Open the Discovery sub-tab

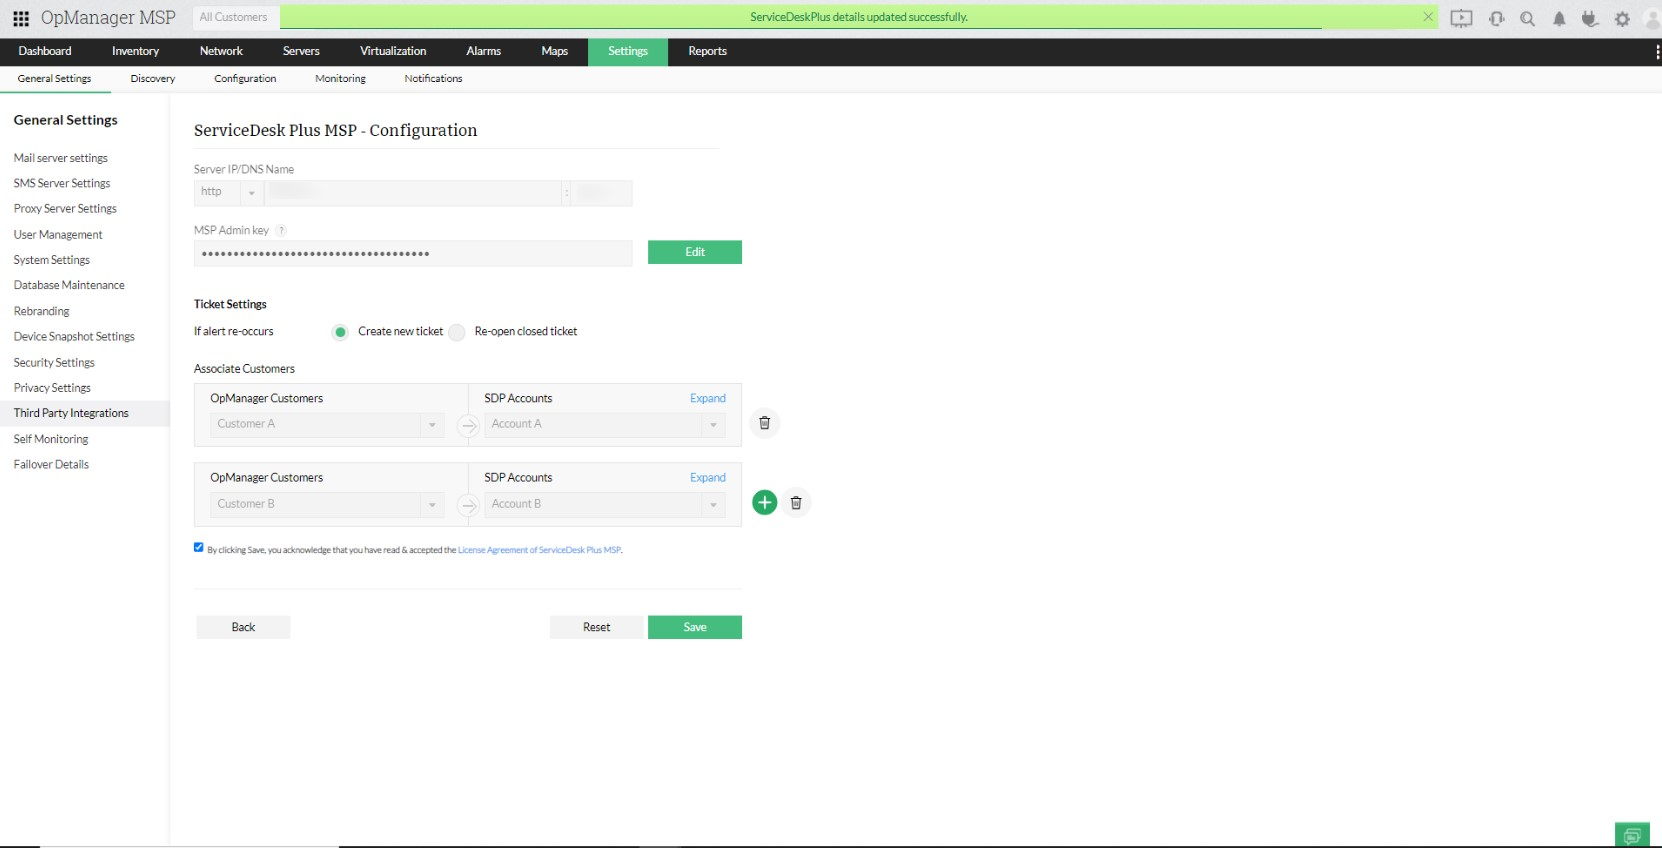pyautogui.click(x=153, y=79)
